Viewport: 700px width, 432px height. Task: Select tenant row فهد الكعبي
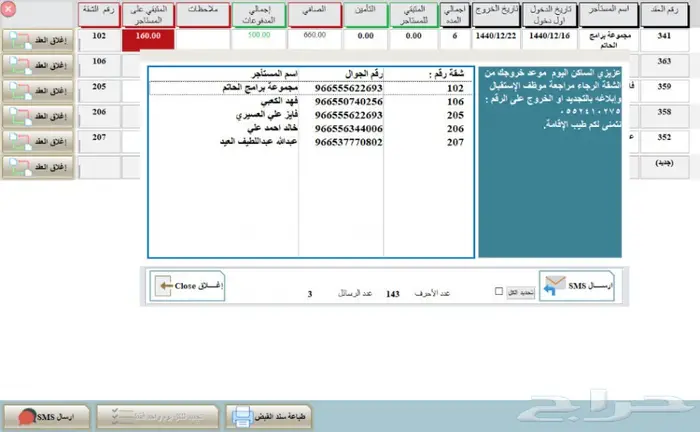pos(311,102)
